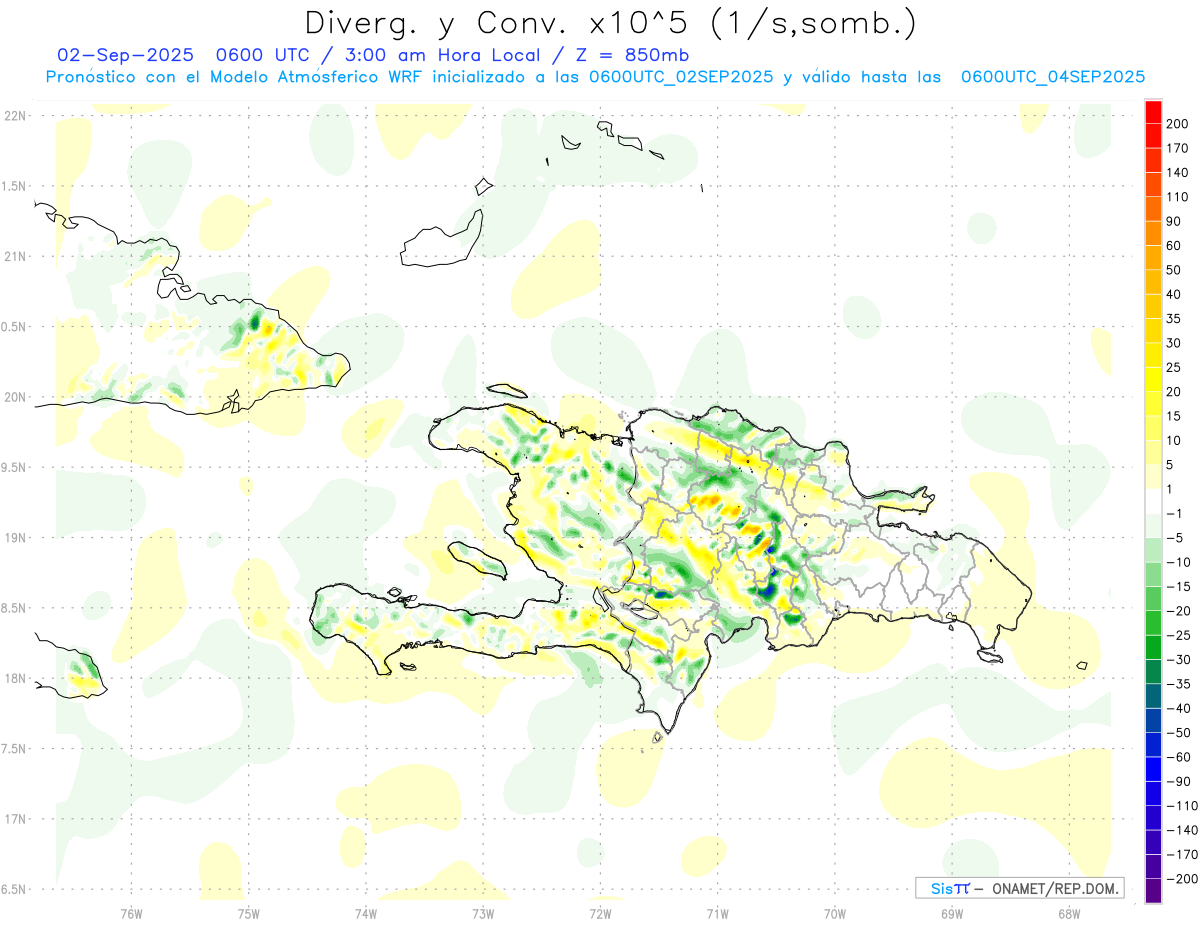Click the positive '15' color scale value
This screenshot has width=1200, height=927.
[1174, 416]
